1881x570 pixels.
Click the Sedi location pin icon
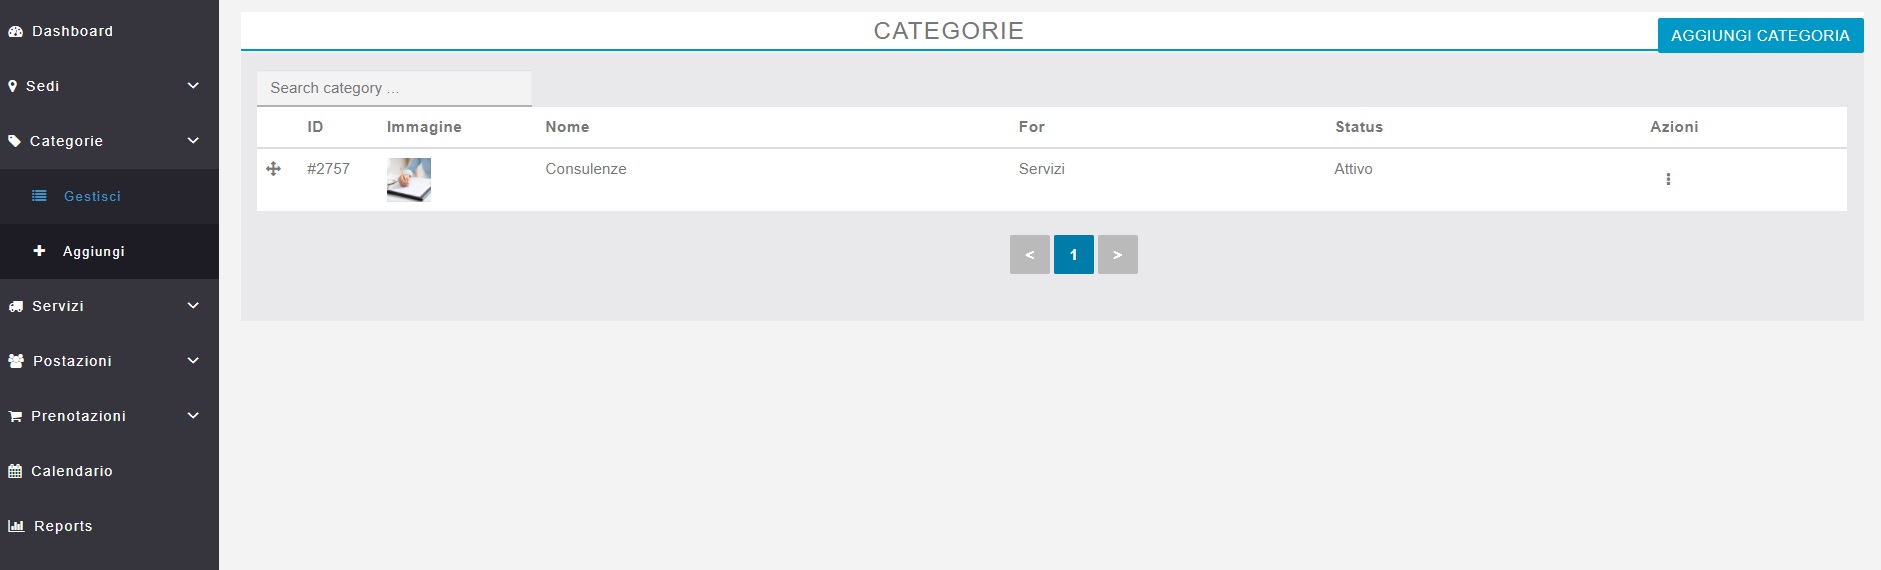(13, 87)
